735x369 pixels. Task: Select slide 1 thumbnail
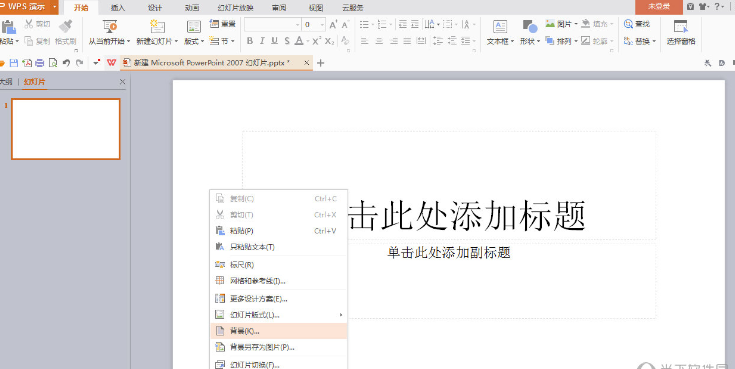click(x=66, y=129)
